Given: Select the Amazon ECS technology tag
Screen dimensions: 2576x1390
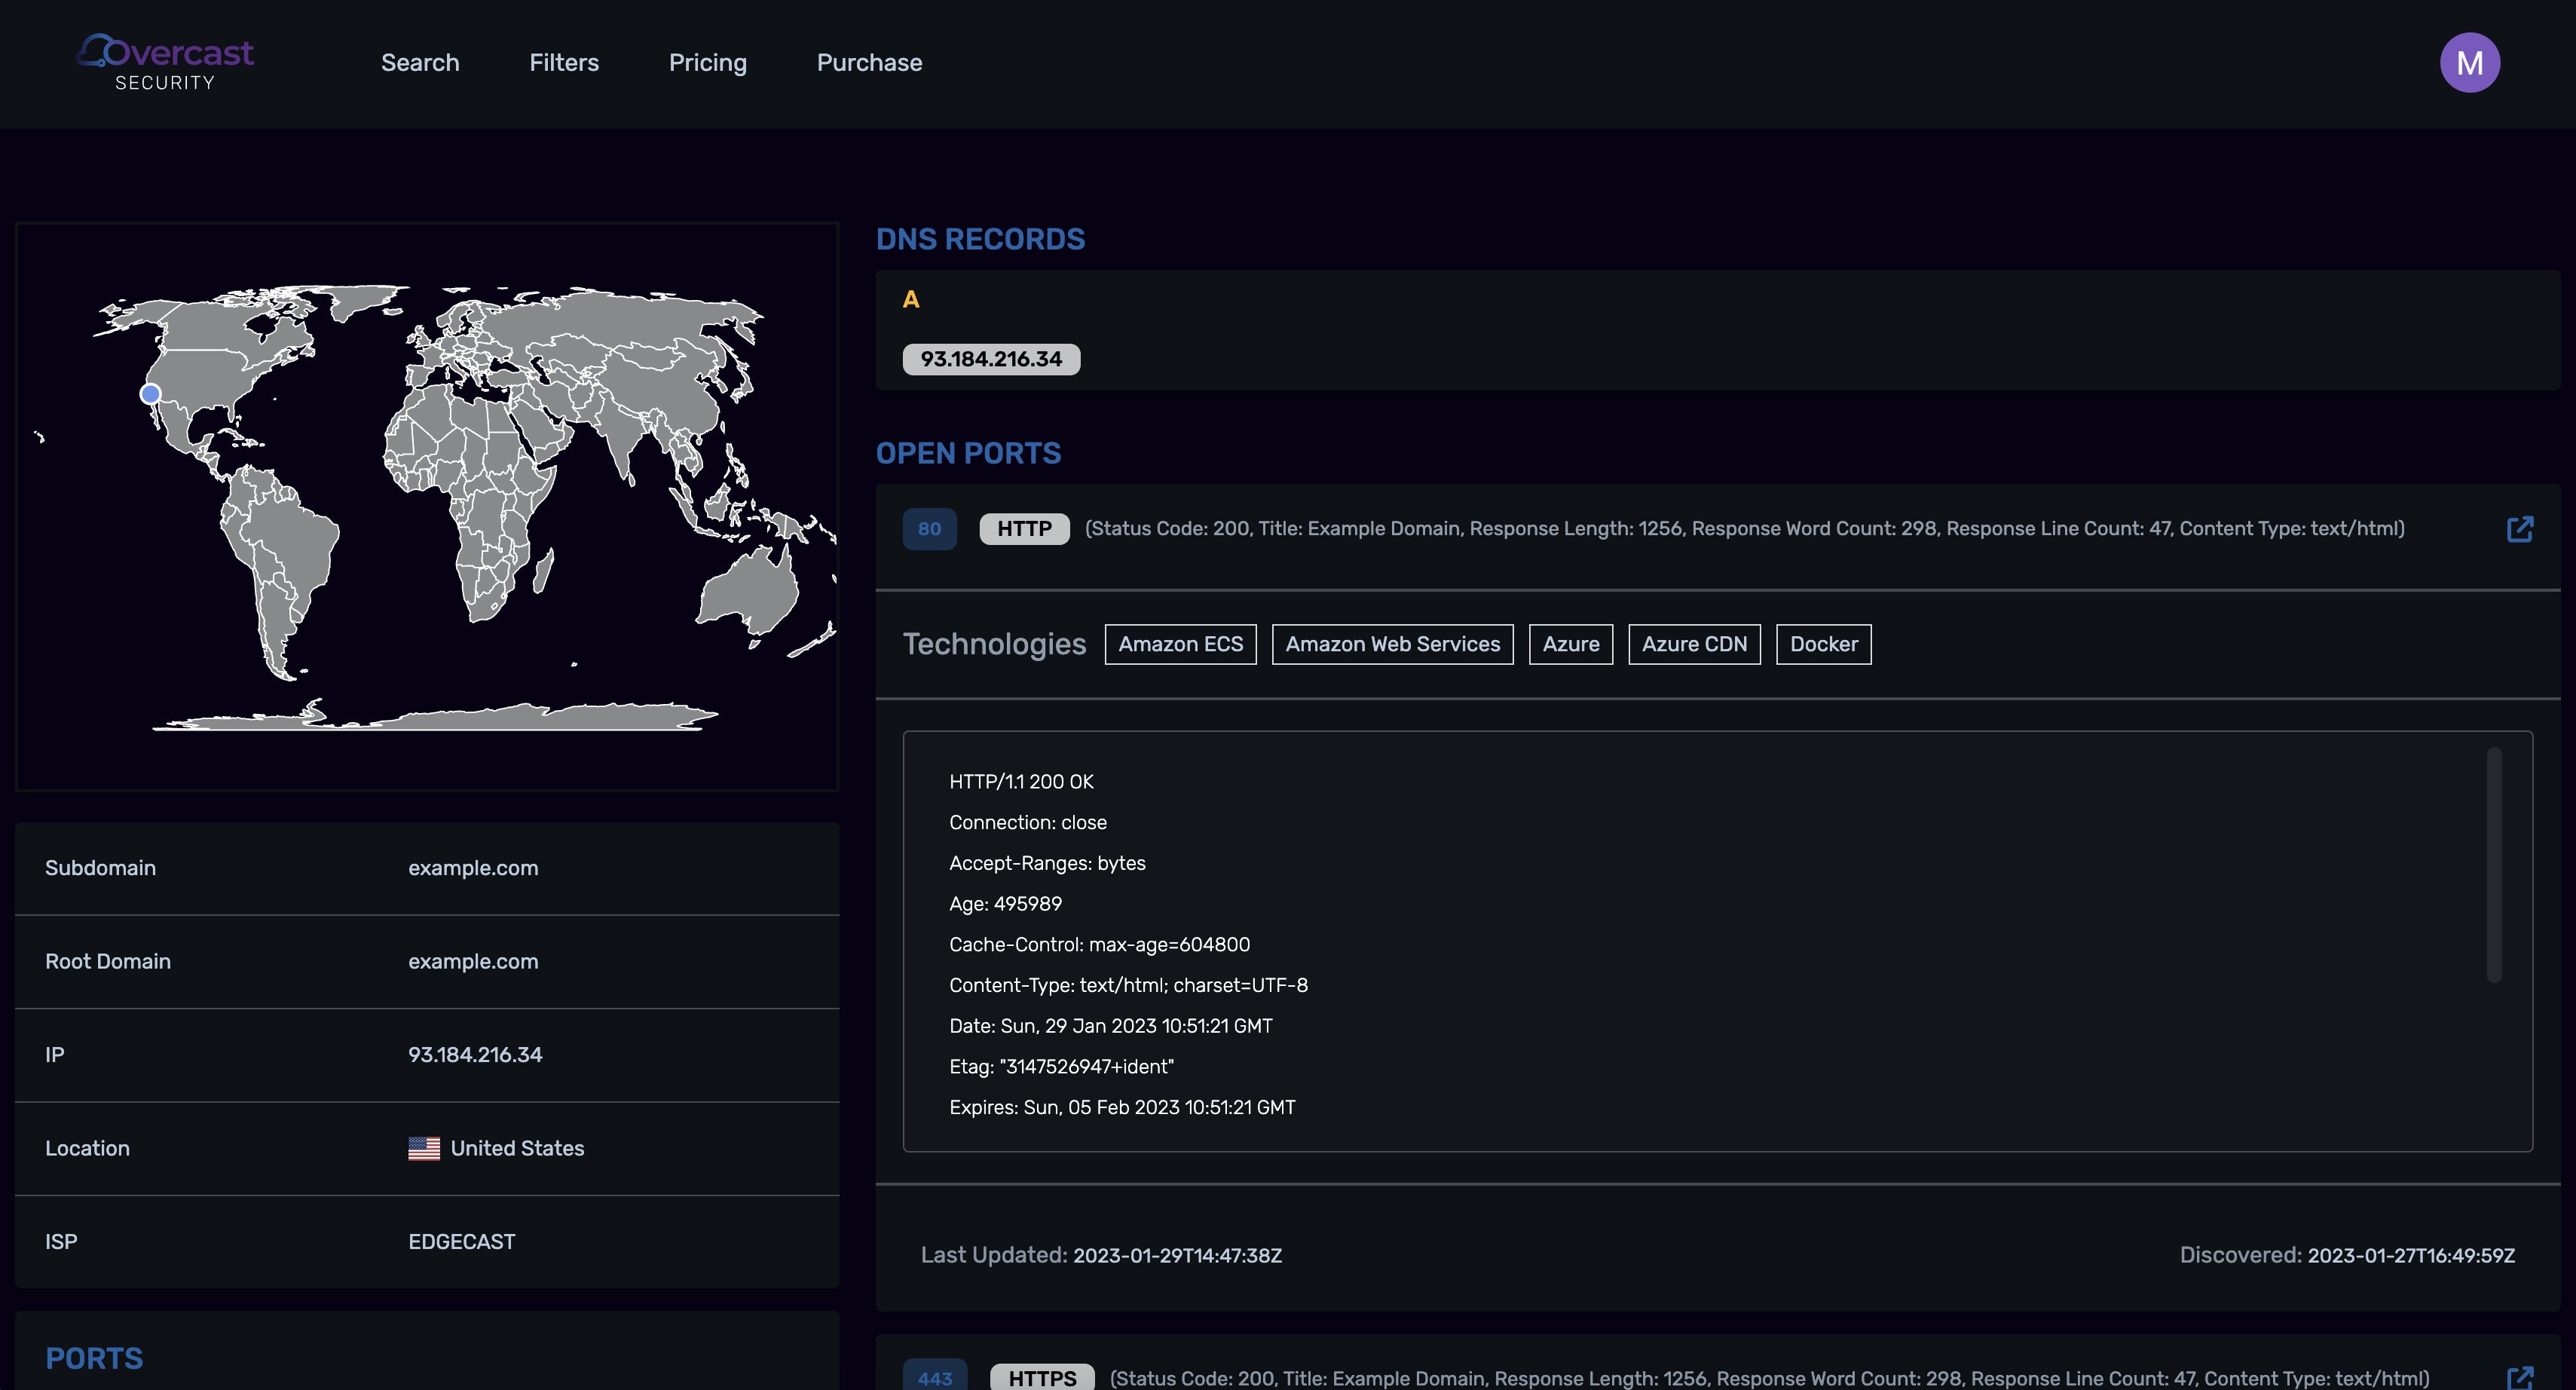Looking at the screenshot, I should point(1180,644).
